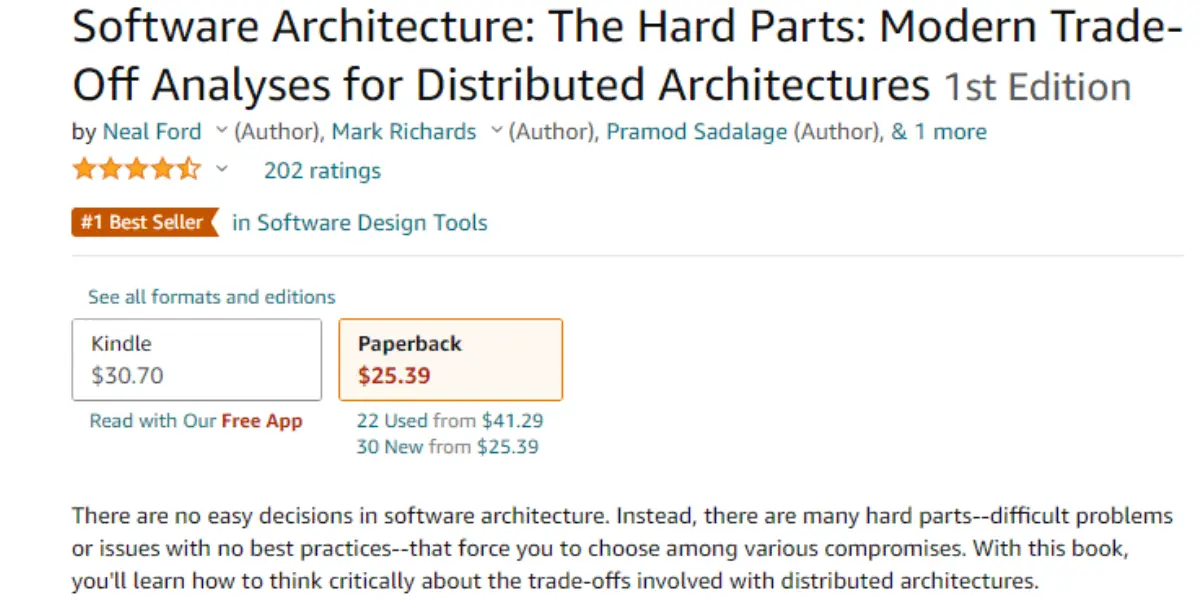Click 'See all formats and editions'
The width and height of the screenshot is (1200, 600).
coord(212,297)
